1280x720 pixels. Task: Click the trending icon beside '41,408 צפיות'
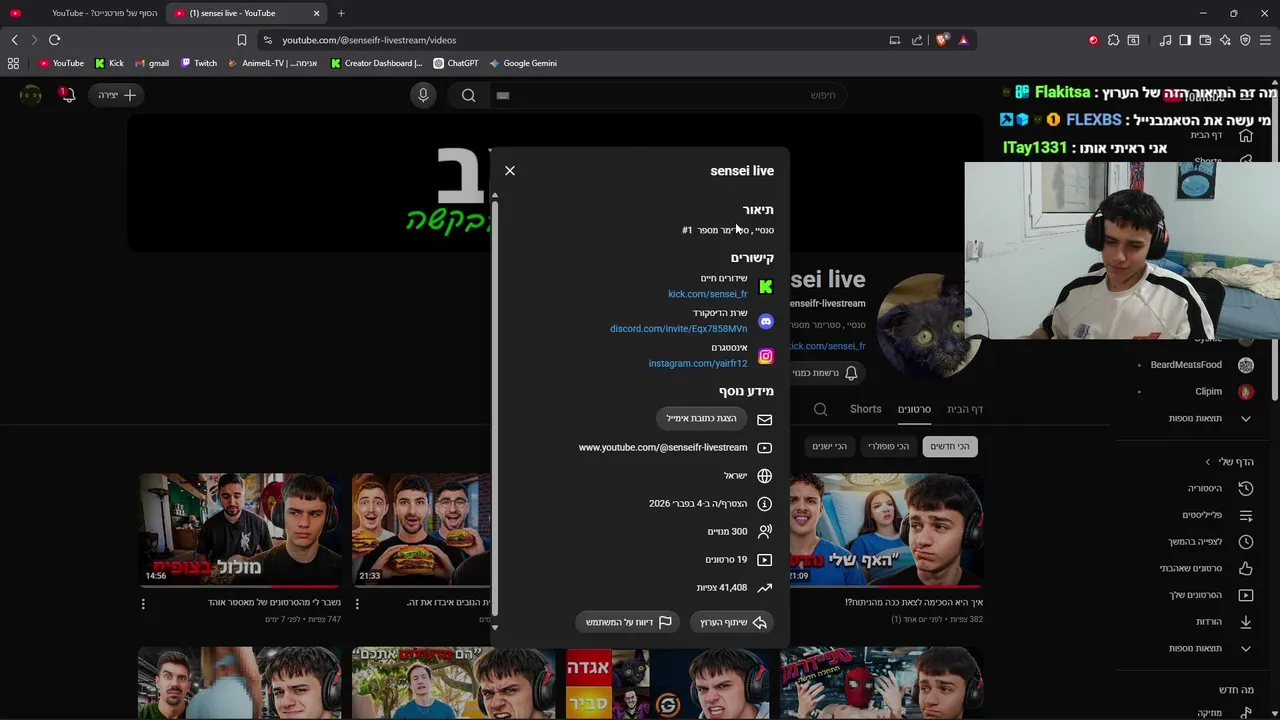click(765, 588)
